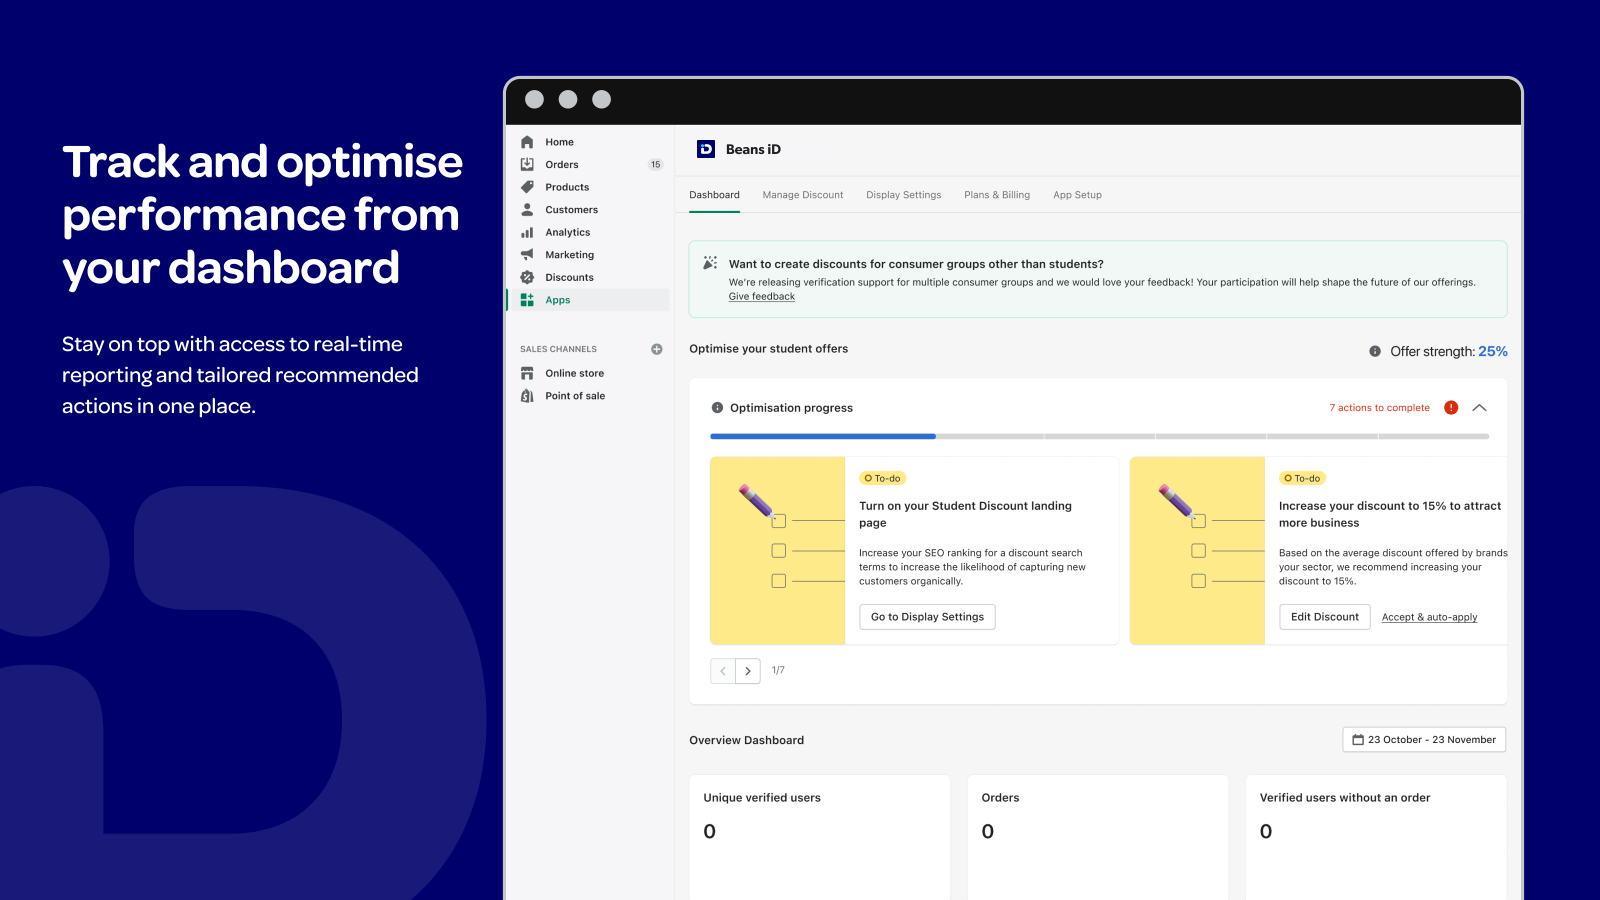Click the blue optimisation progress bar
The image size is (1600, 900).
[822, 436]
